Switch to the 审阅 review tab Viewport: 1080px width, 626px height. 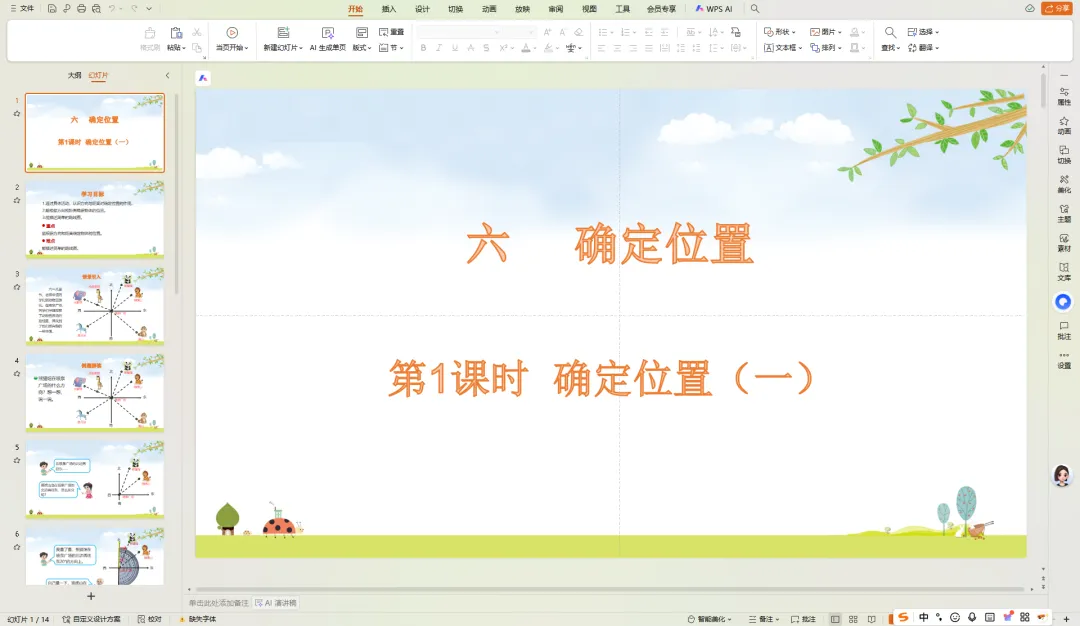(556, 9)
